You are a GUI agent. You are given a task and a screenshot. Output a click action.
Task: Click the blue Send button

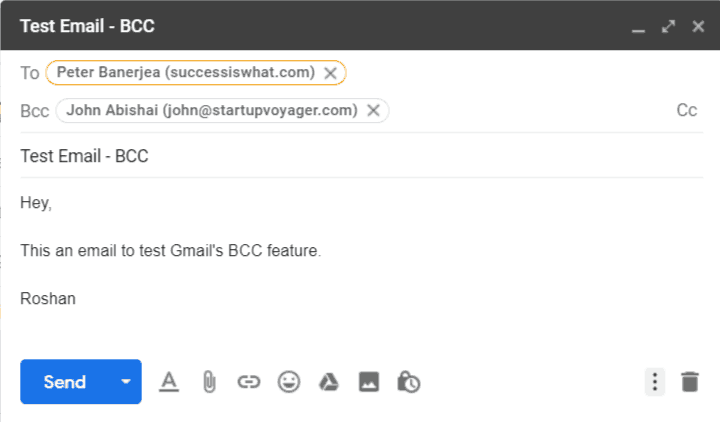coord(65,381)
